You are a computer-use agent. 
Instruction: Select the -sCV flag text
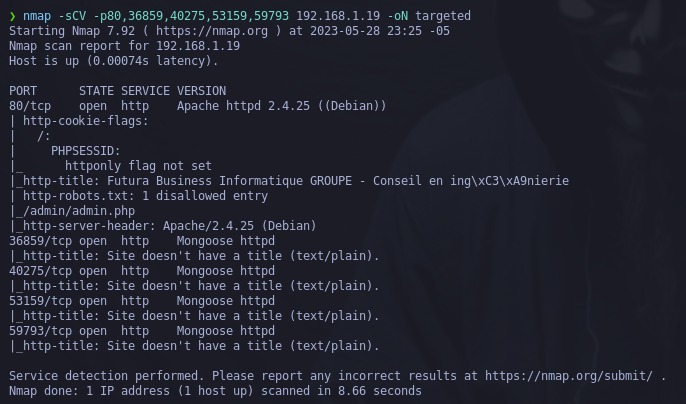[72, 16]
